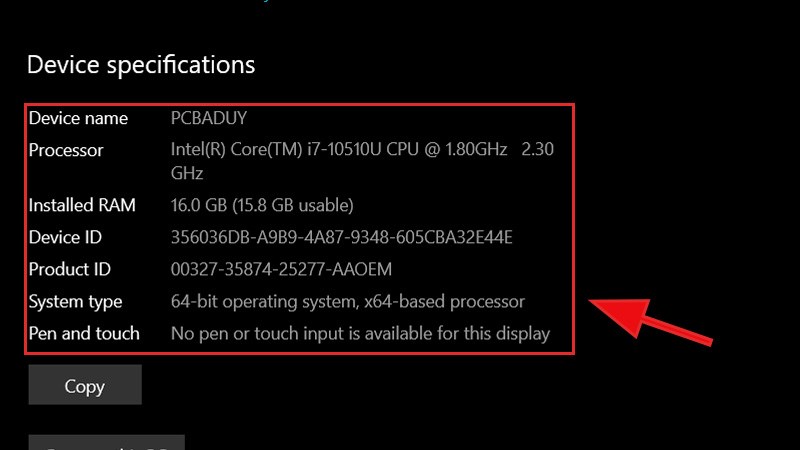Viewport: 800px width, 450px height.
Task: Click the Copy button
Action: [85, 385]
